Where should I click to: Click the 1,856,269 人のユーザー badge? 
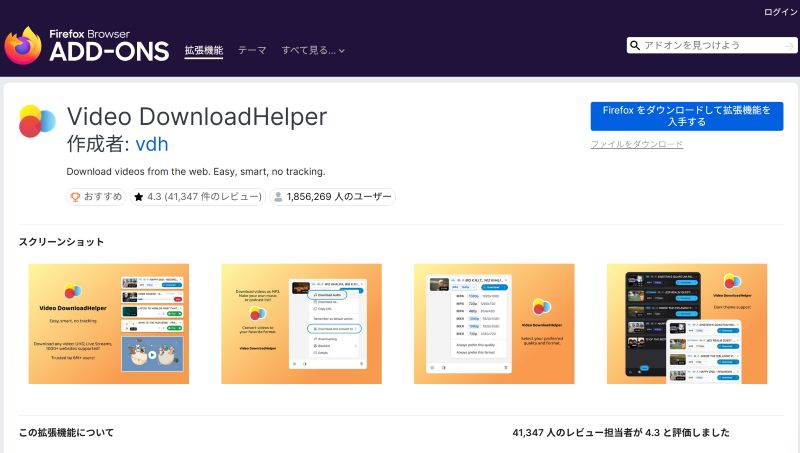coord(333,197)
